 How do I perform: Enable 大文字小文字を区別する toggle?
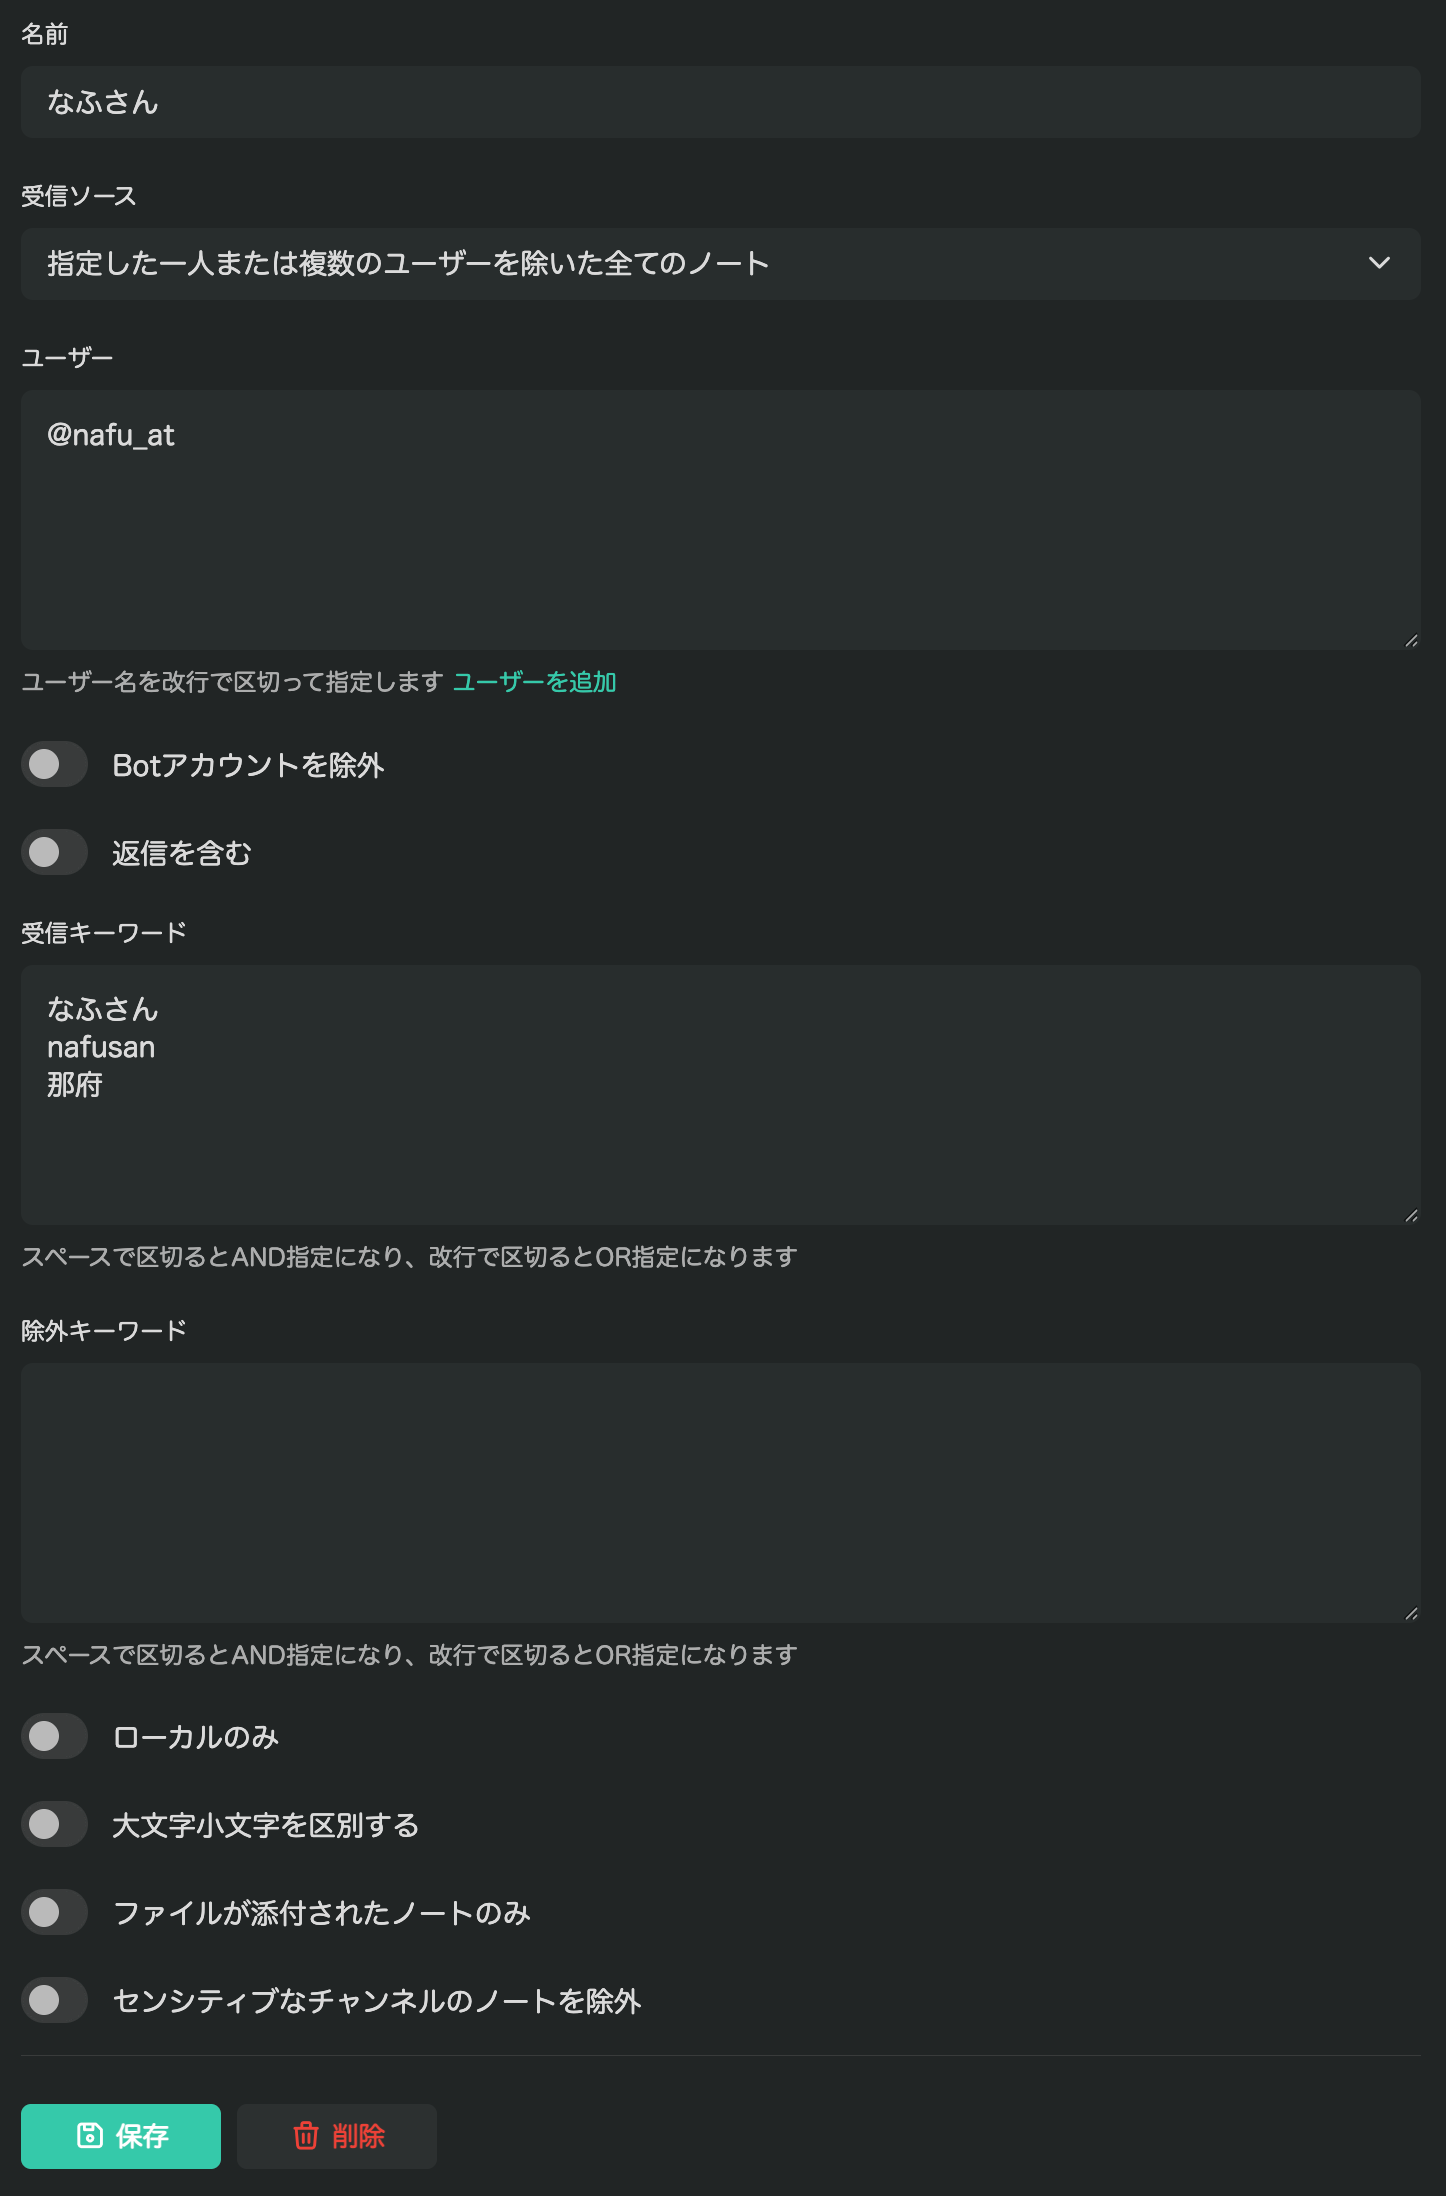click(54, 1824)
